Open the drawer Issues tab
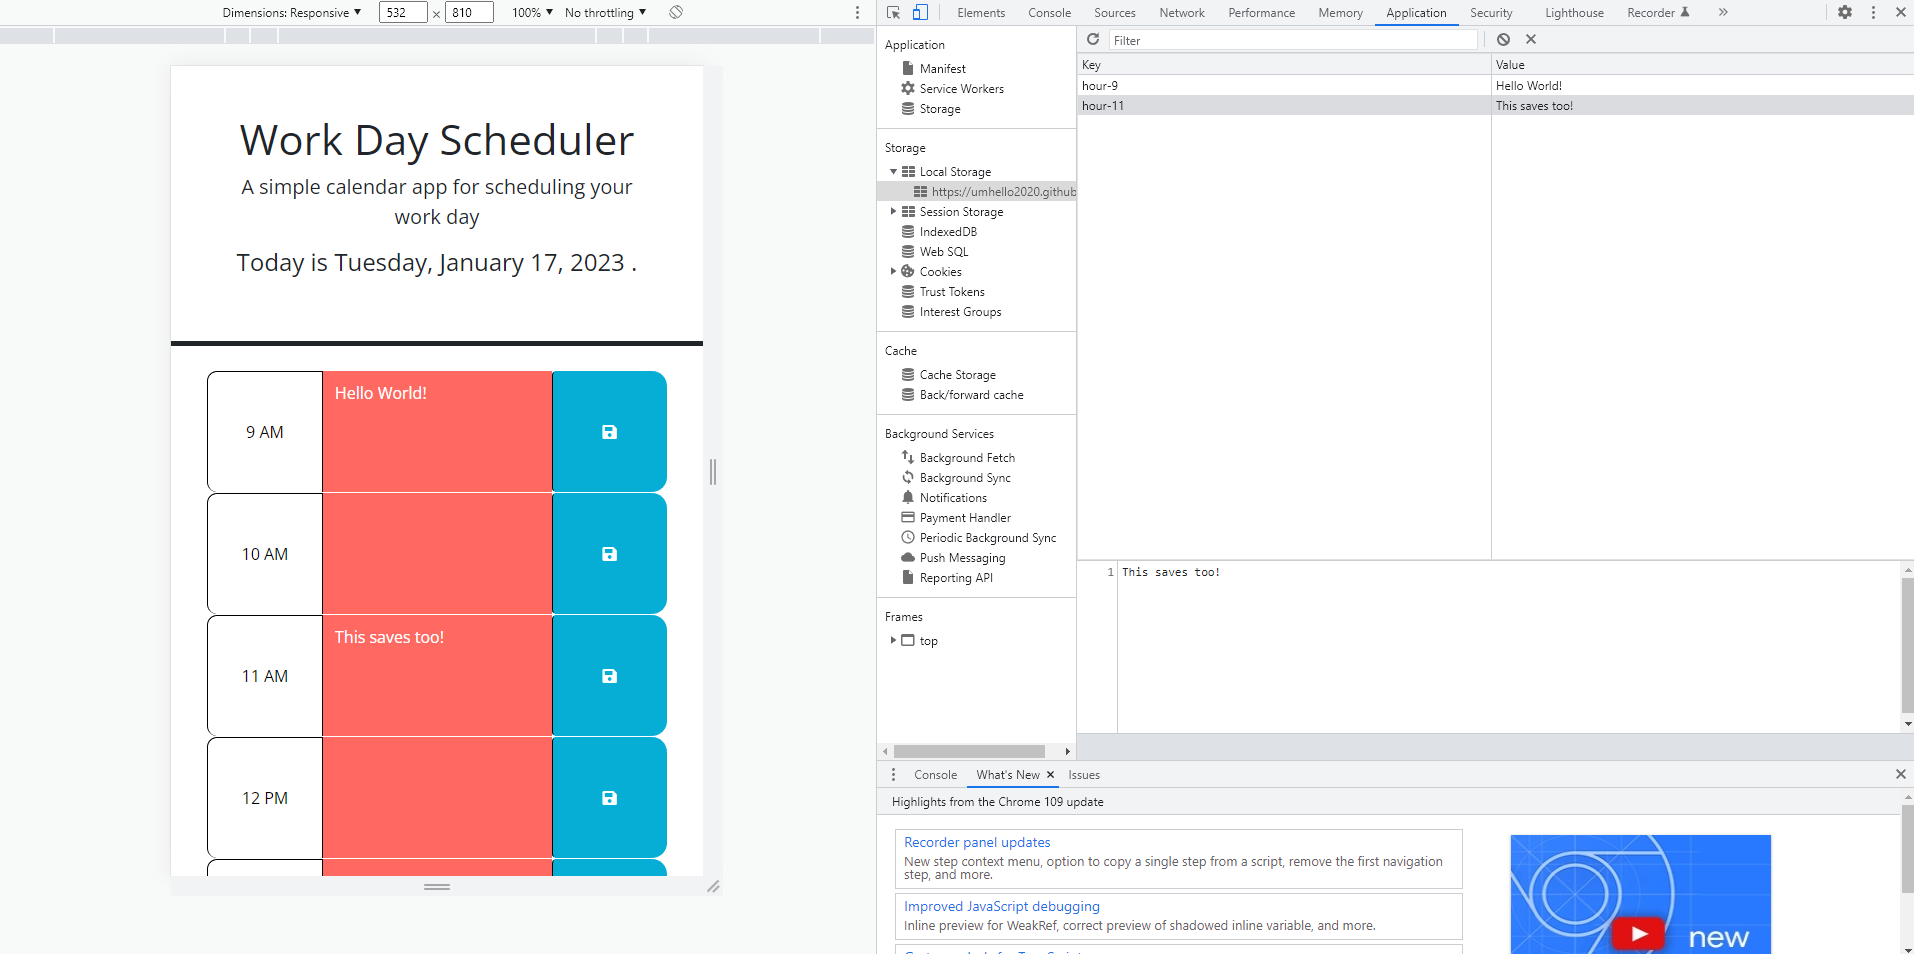The image size is (1914, 954). coord(1084,775)
